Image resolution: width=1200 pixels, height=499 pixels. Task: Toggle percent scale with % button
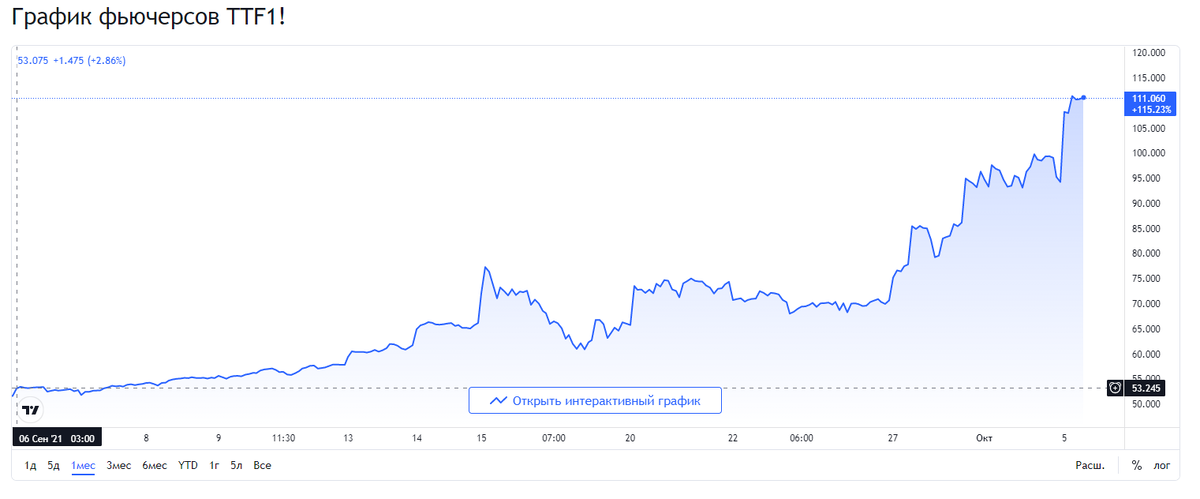pyautogui.click(x=1137, y=466)
